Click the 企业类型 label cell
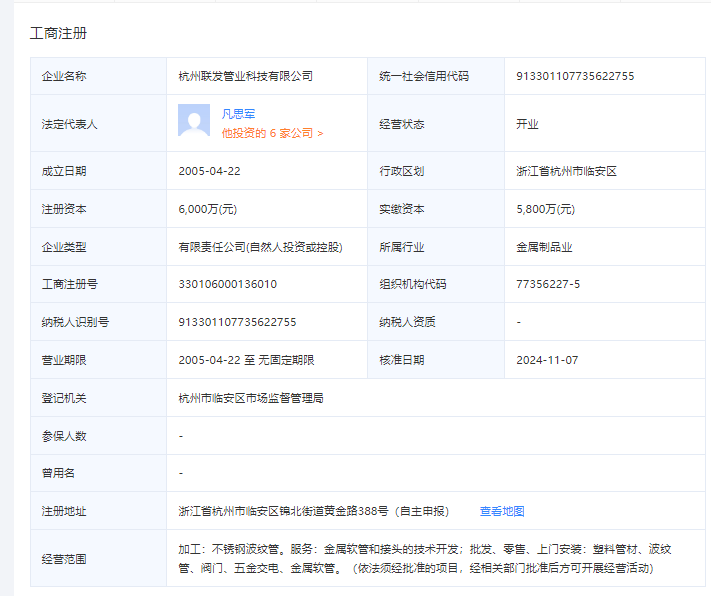This screenshot has height=596, width=711. 98,247
